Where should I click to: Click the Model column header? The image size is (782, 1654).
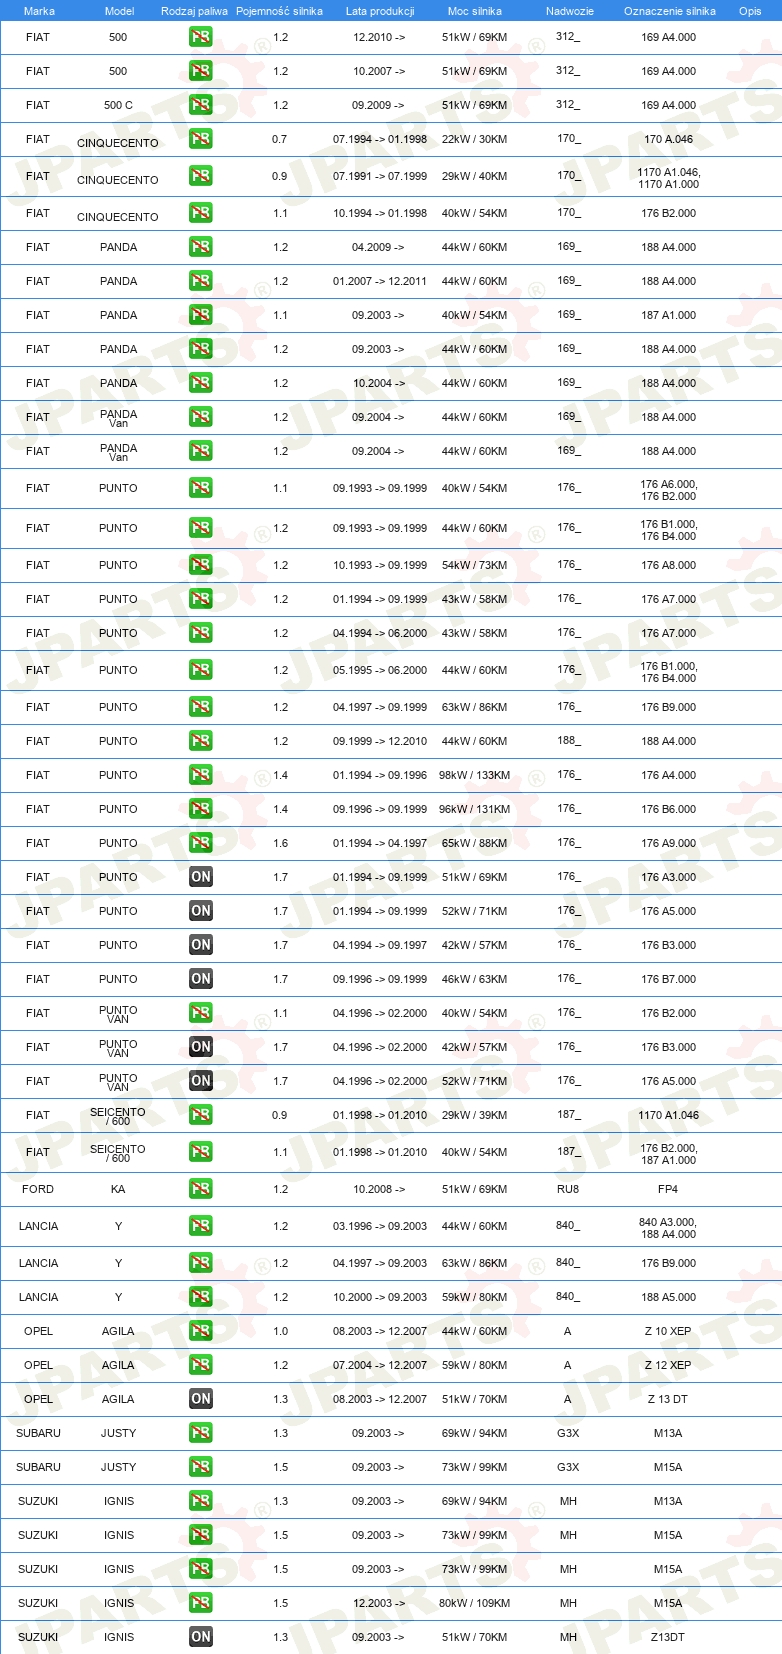click(x=120, y=11)
